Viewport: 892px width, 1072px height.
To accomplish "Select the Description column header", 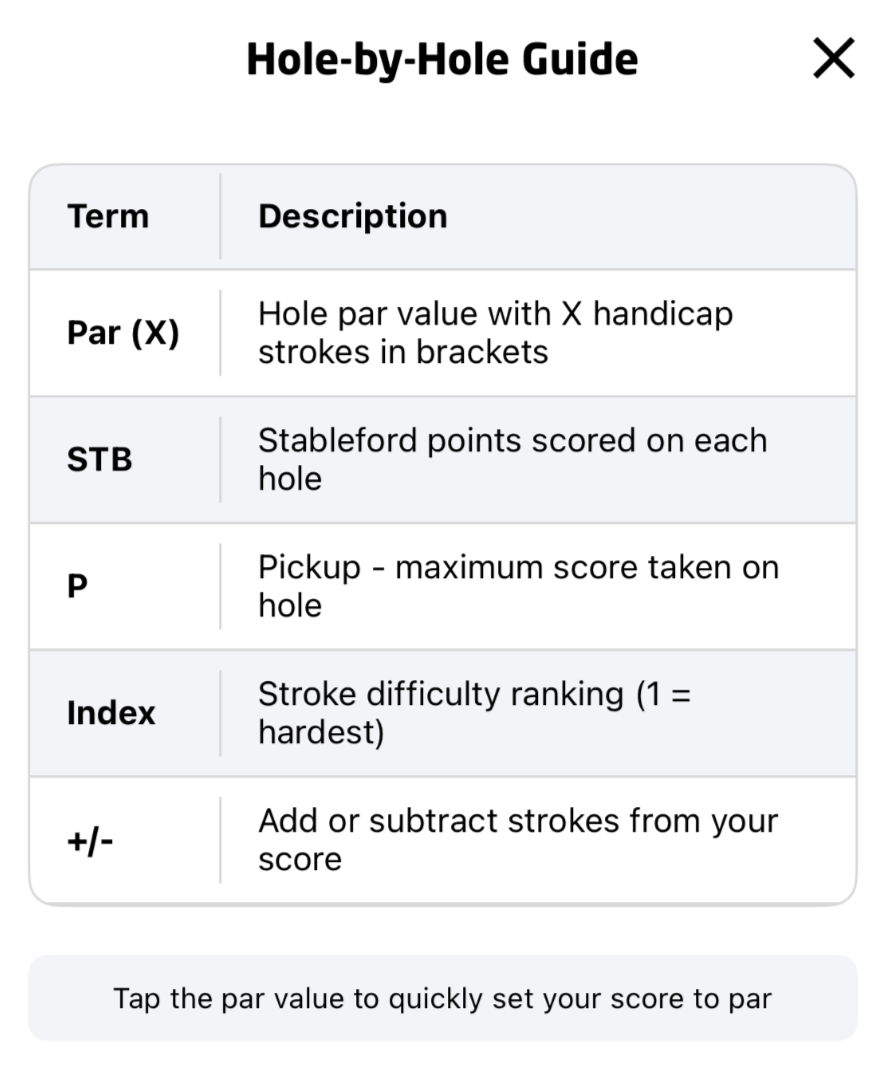I will (353, 217).
